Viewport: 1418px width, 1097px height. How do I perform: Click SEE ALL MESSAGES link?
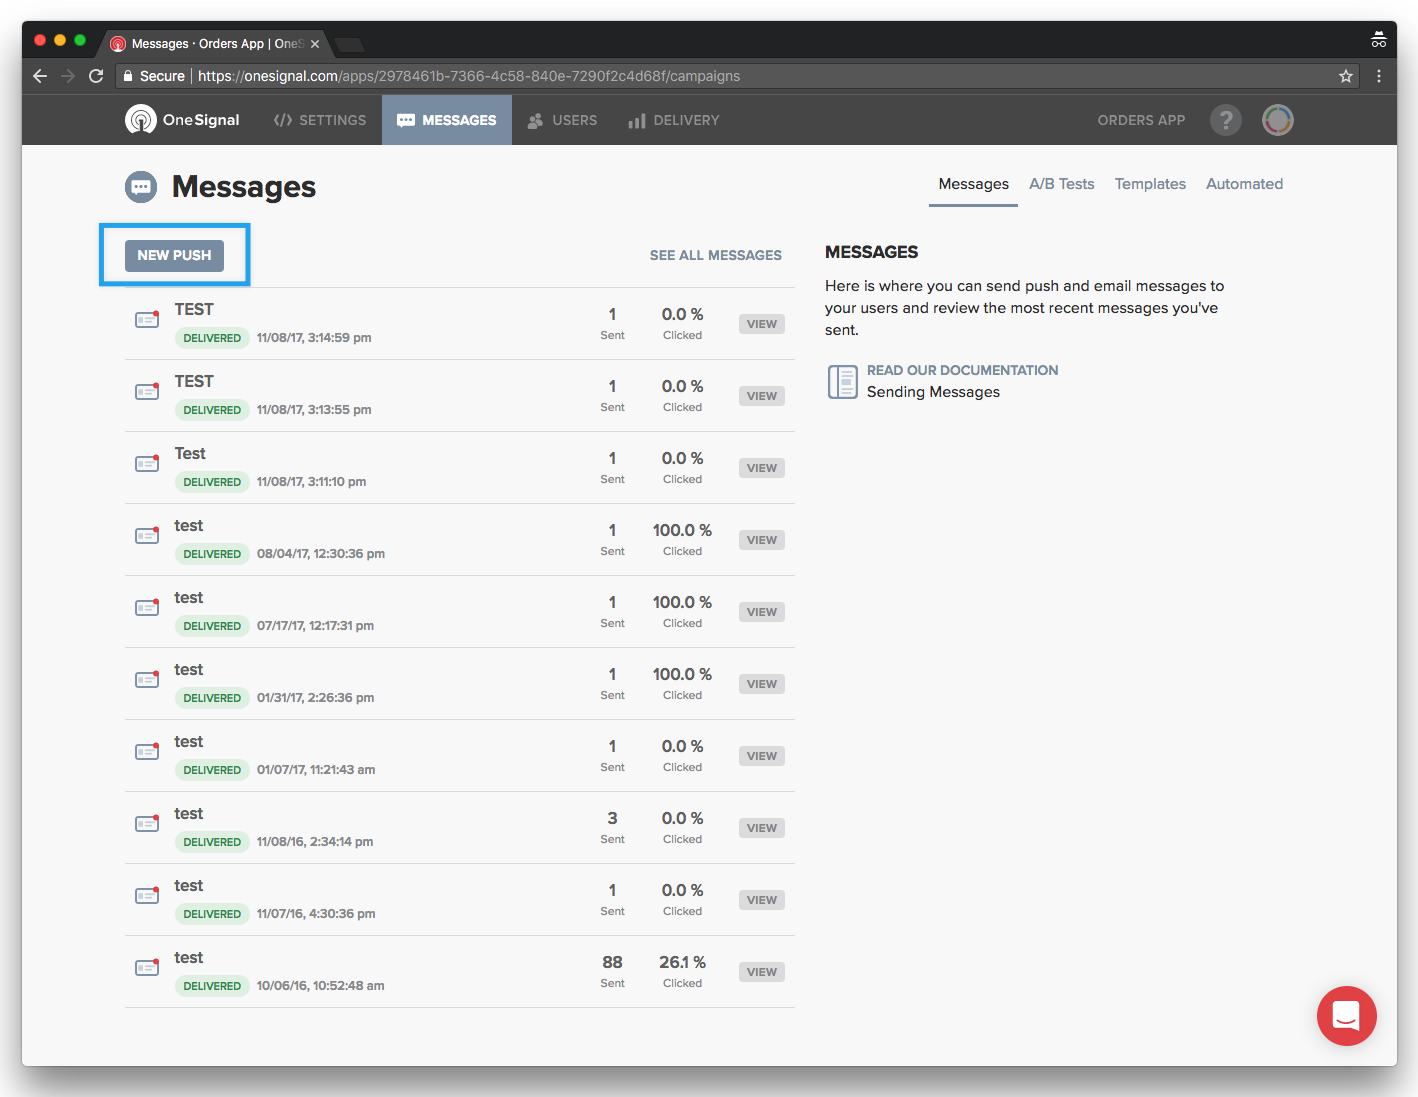(x=716, y=255)
